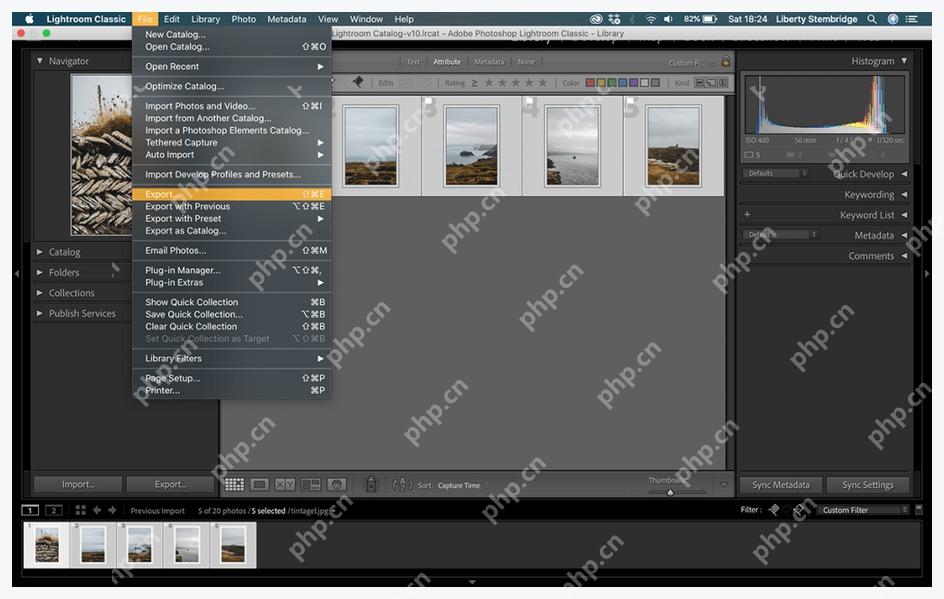Open the Plug-in Manager... menu entry

pos(232,270)
